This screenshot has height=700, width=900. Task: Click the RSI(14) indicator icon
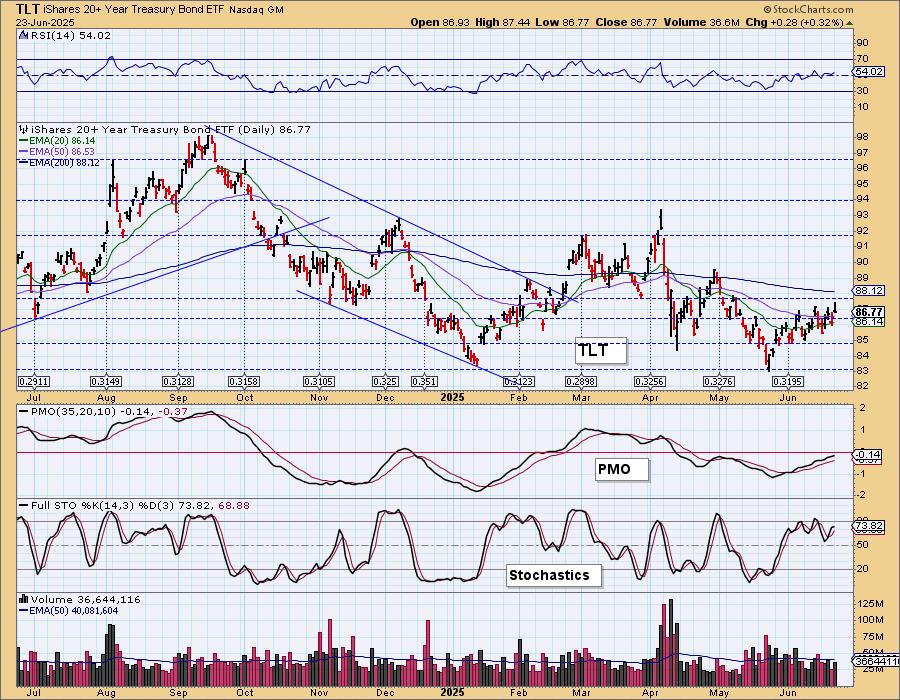point(23,36)
